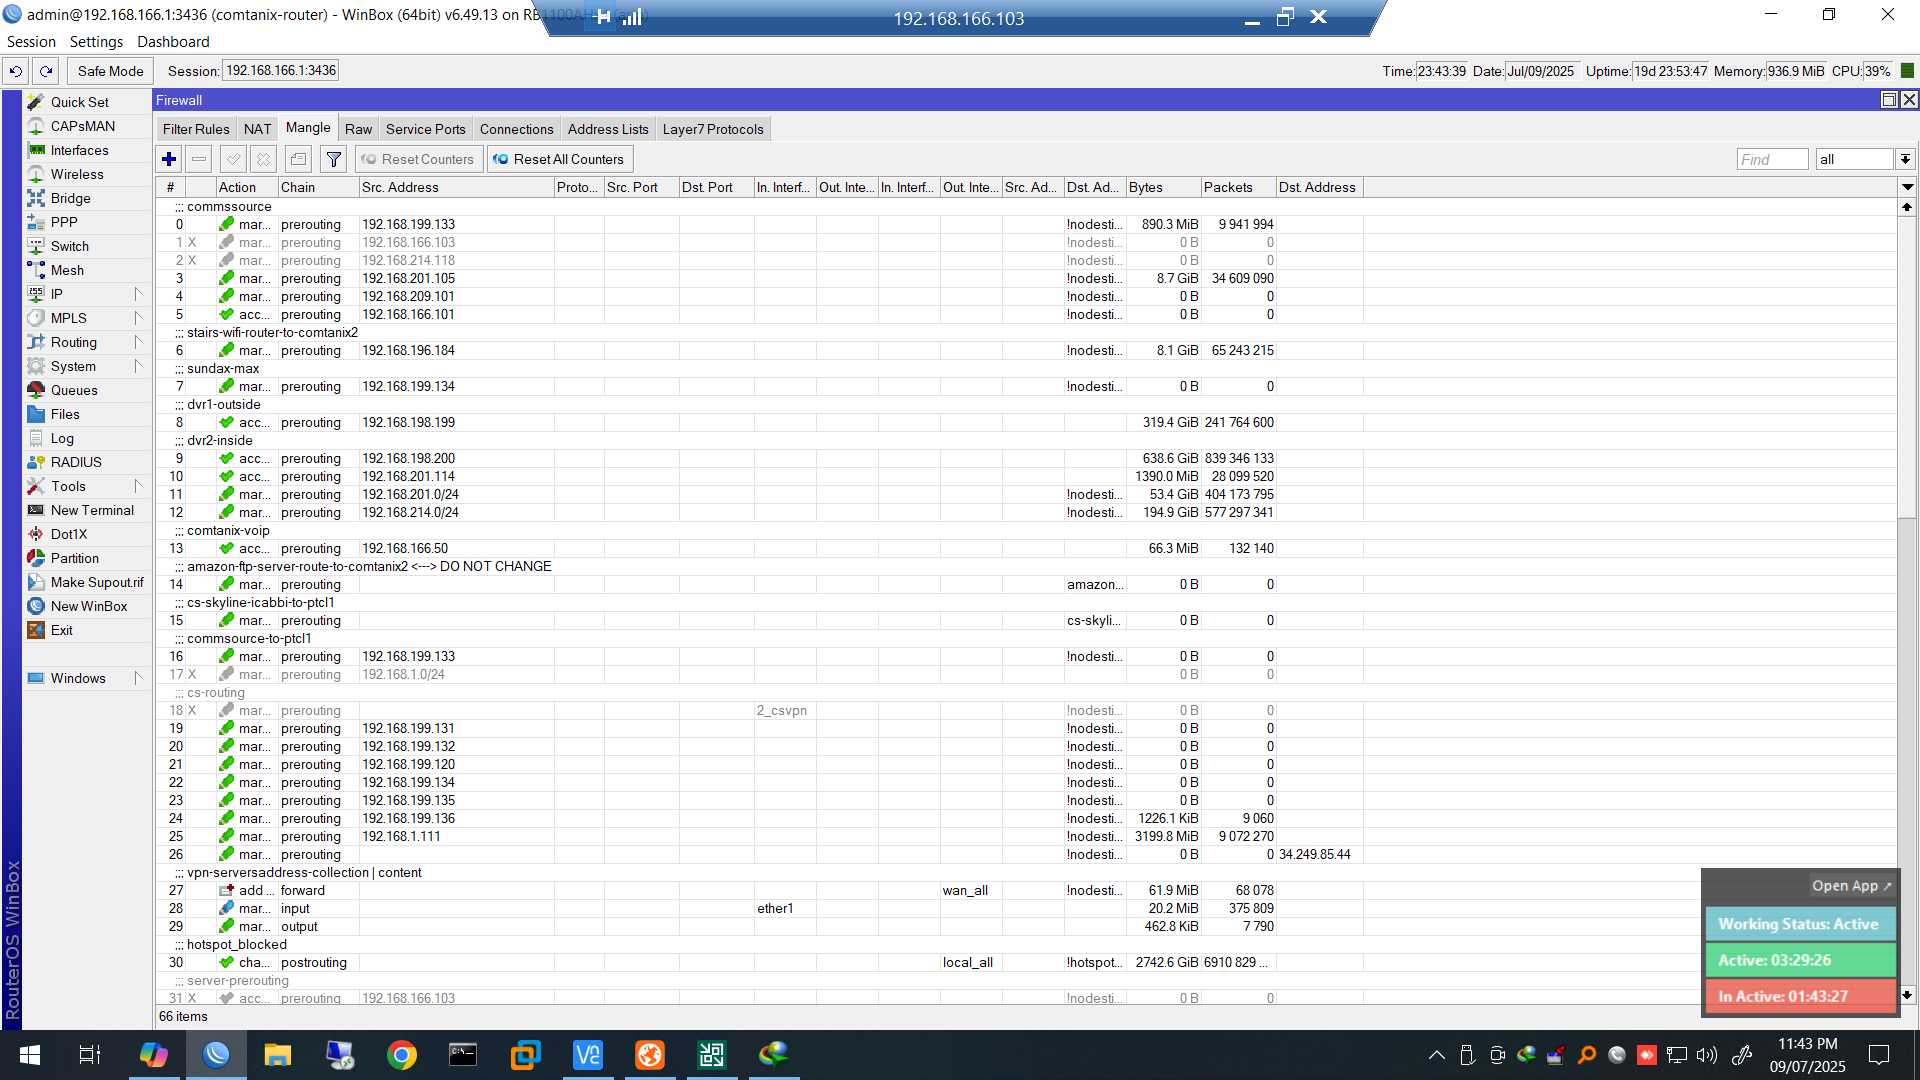Open Chrome from the taskbar
Viewport: 1920px width, 1080px height.
coord(402,1055)
